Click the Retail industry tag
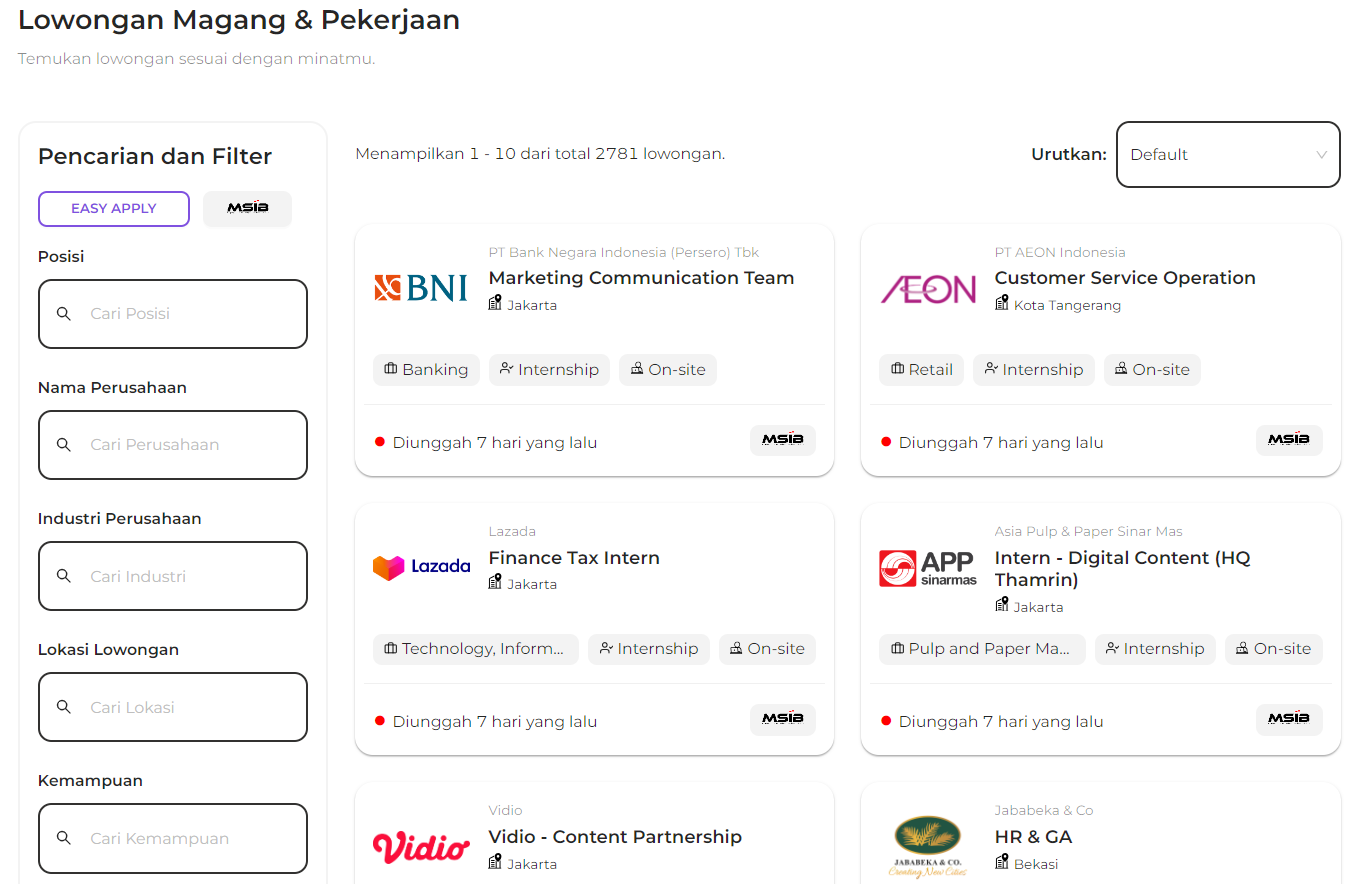Viewport: 1366px width, 884px height. pos(921,370)
